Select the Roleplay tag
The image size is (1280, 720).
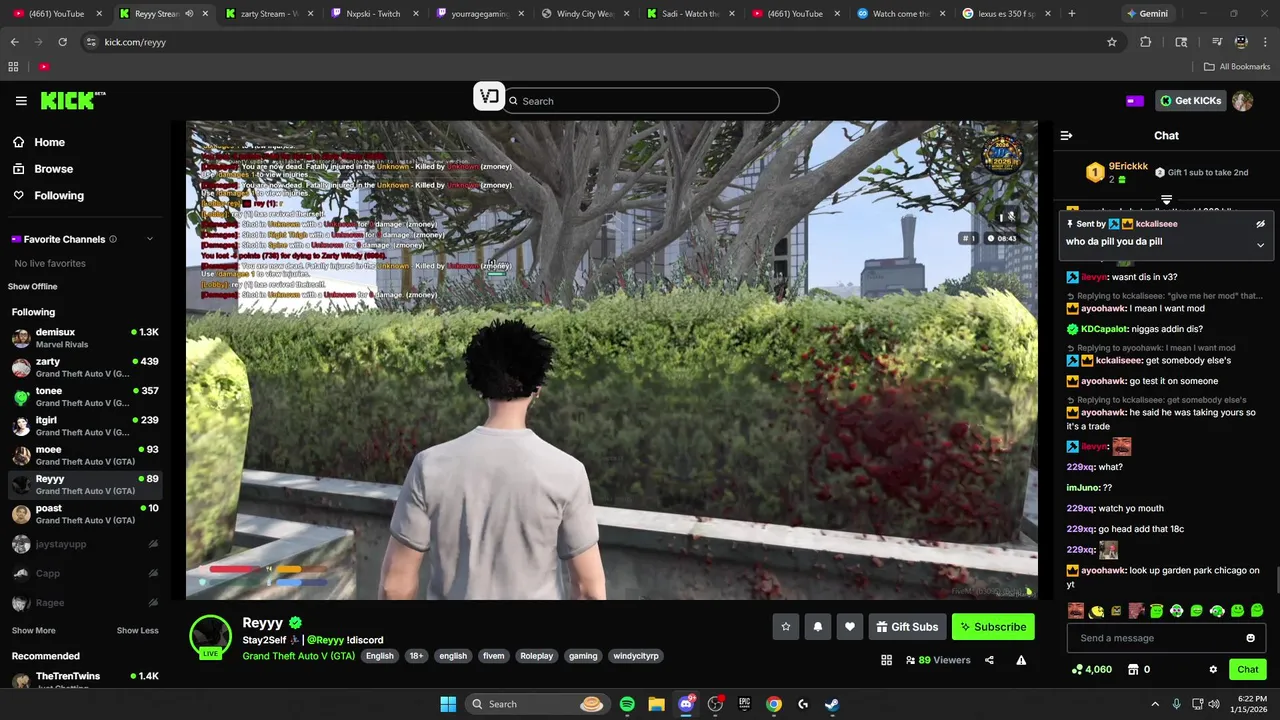click(536, 656)
